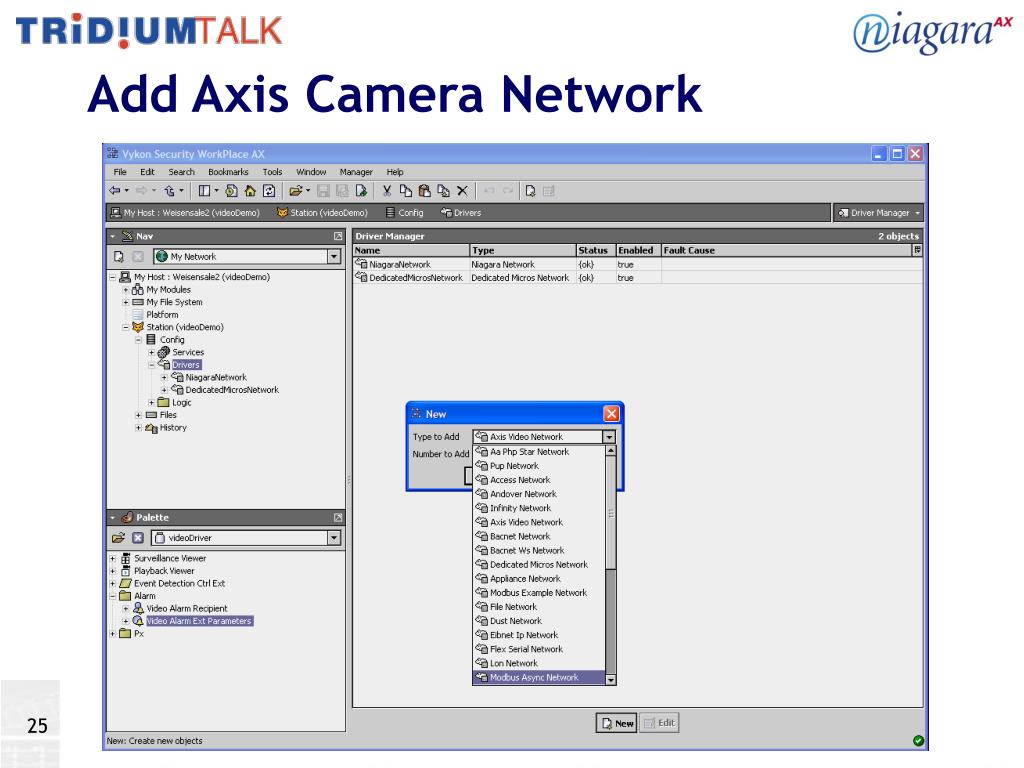
Task: Expand the My Modules tree node
Action: tap(125, 289)
